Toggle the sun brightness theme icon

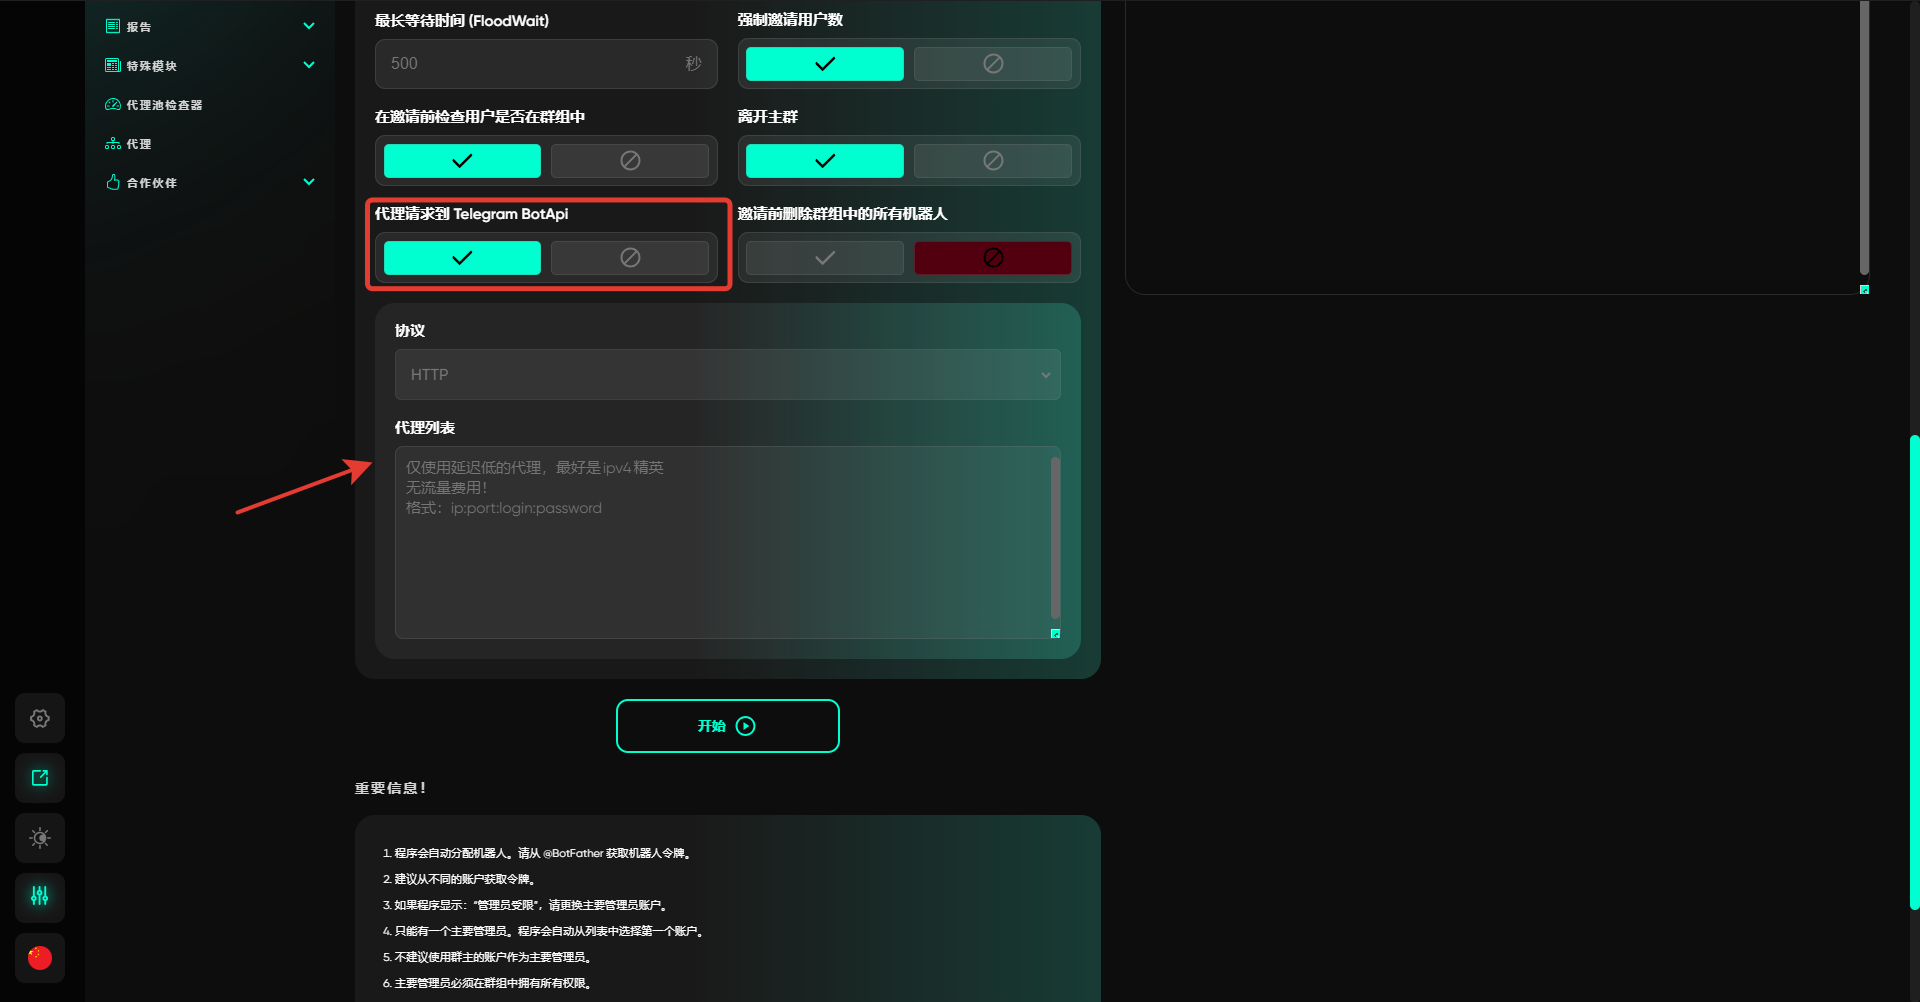40,838
